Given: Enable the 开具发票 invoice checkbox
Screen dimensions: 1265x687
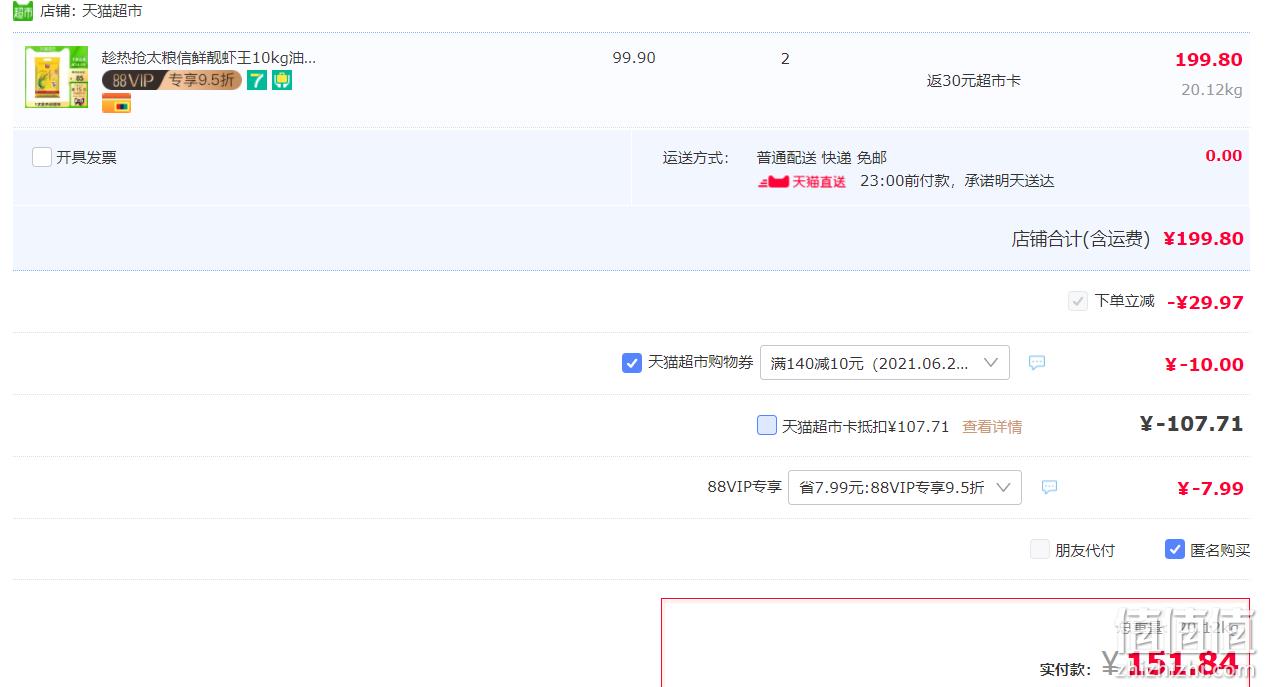Looking at the screenshot, I should point(42,157).
